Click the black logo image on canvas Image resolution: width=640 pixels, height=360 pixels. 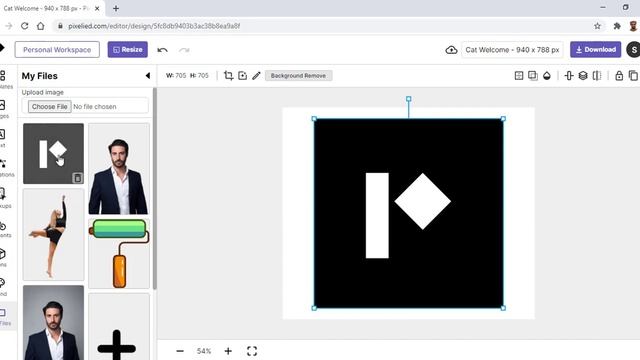click(409, 213)
